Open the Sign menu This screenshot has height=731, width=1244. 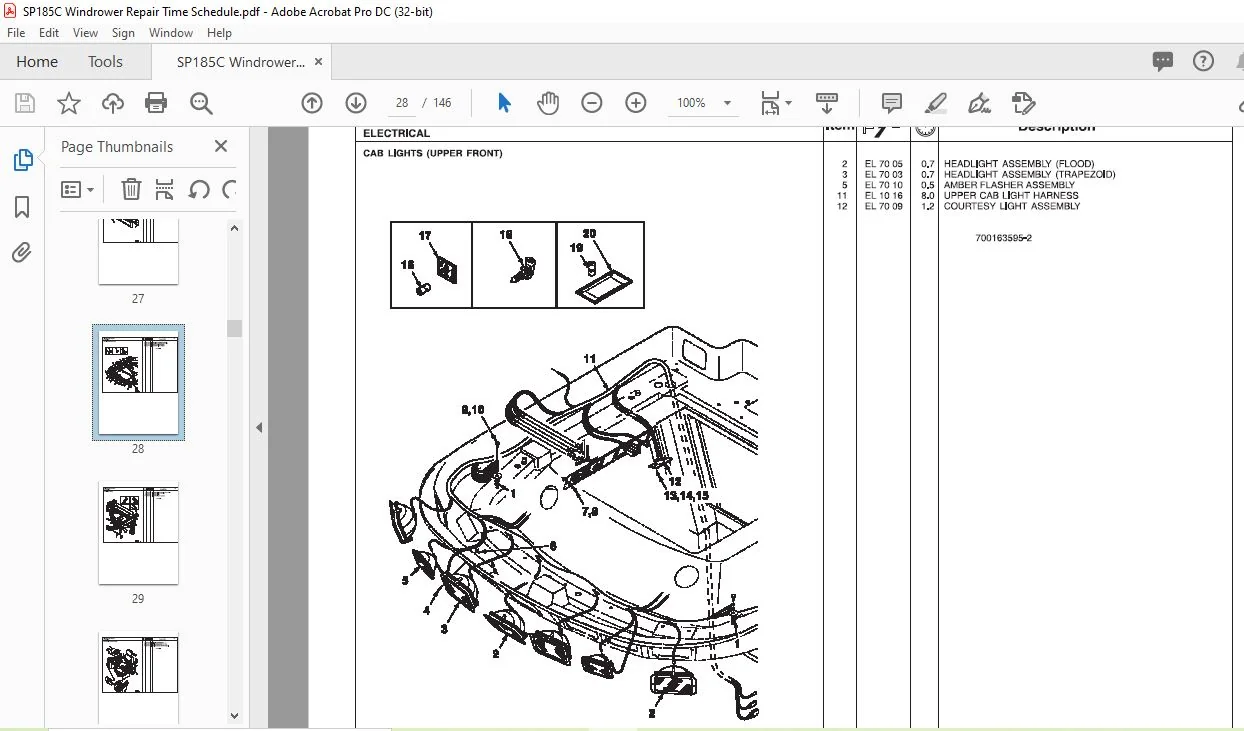[x=123, y=33]
